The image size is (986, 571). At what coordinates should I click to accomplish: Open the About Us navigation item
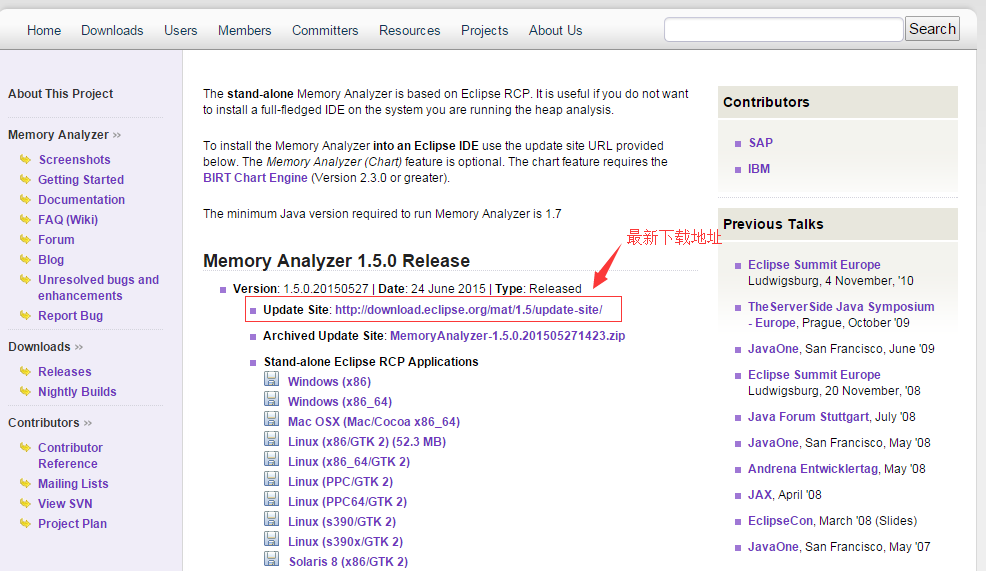555,30
